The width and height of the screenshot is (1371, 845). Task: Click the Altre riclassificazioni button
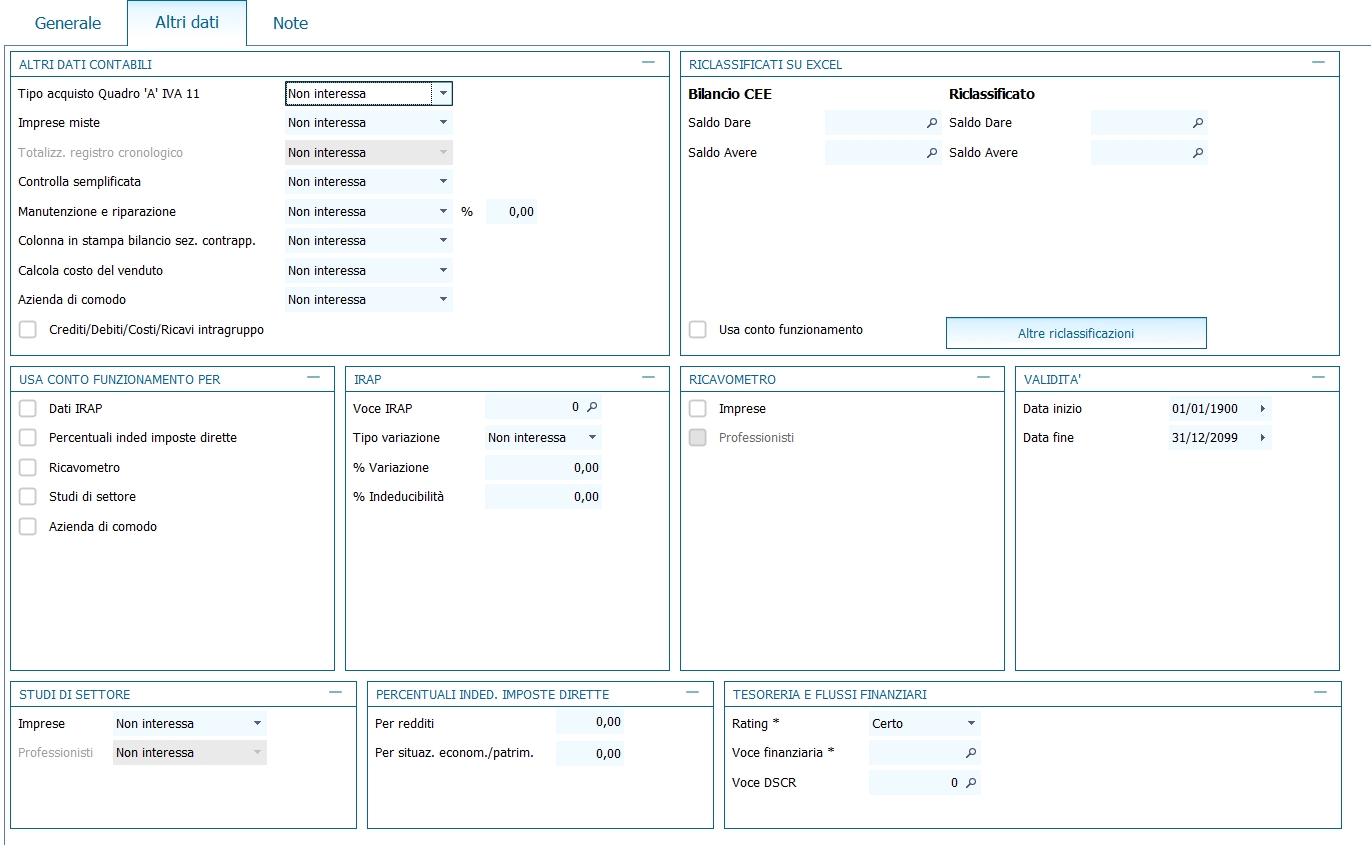coord(1076,333)
